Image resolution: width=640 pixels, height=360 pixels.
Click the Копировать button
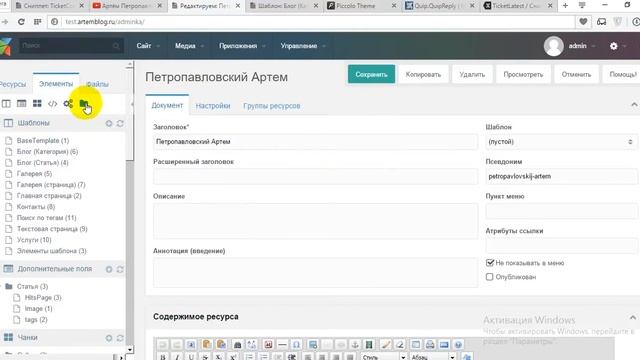(x=423, y=74)
